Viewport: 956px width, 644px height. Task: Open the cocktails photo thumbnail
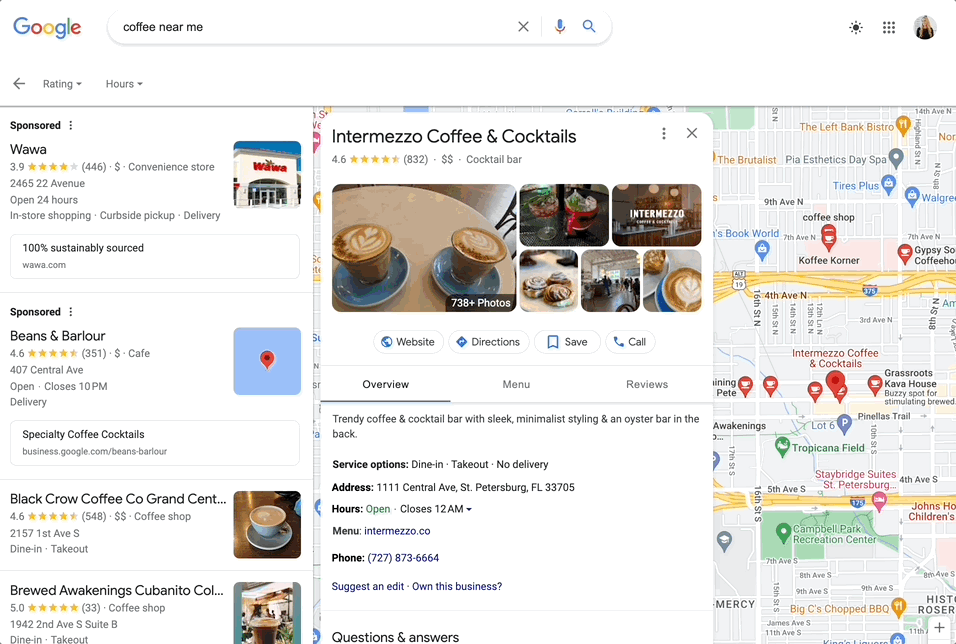(x=564, y=215)
